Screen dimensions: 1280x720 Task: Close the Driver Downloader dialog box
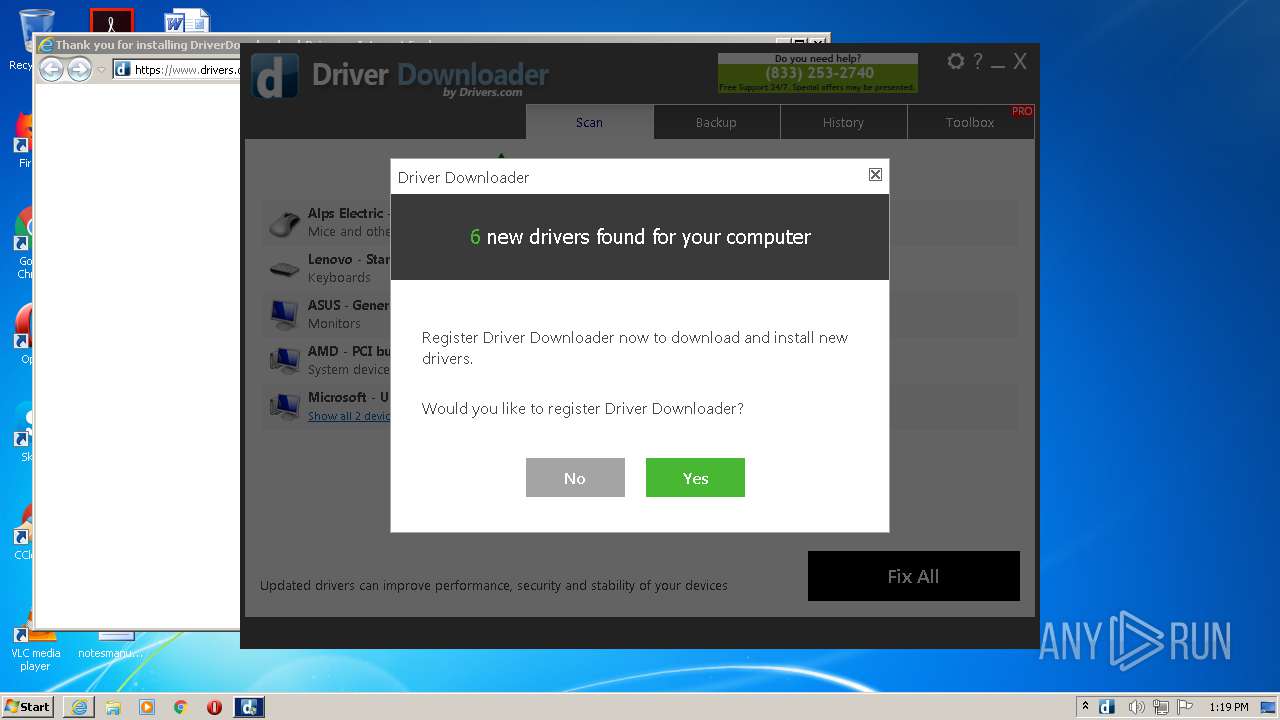pos(875,174)
